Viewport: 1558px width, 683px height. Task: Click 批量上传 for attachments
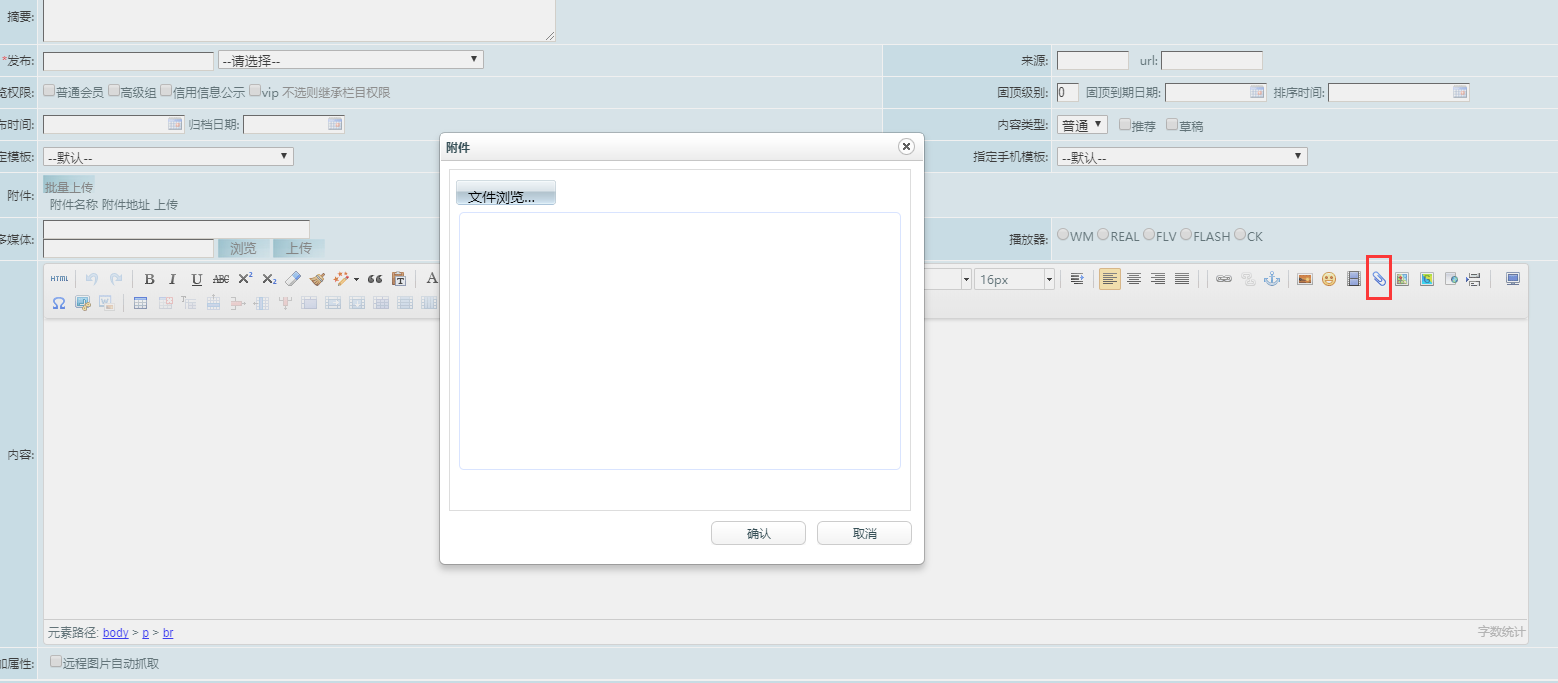pos(69,187)
